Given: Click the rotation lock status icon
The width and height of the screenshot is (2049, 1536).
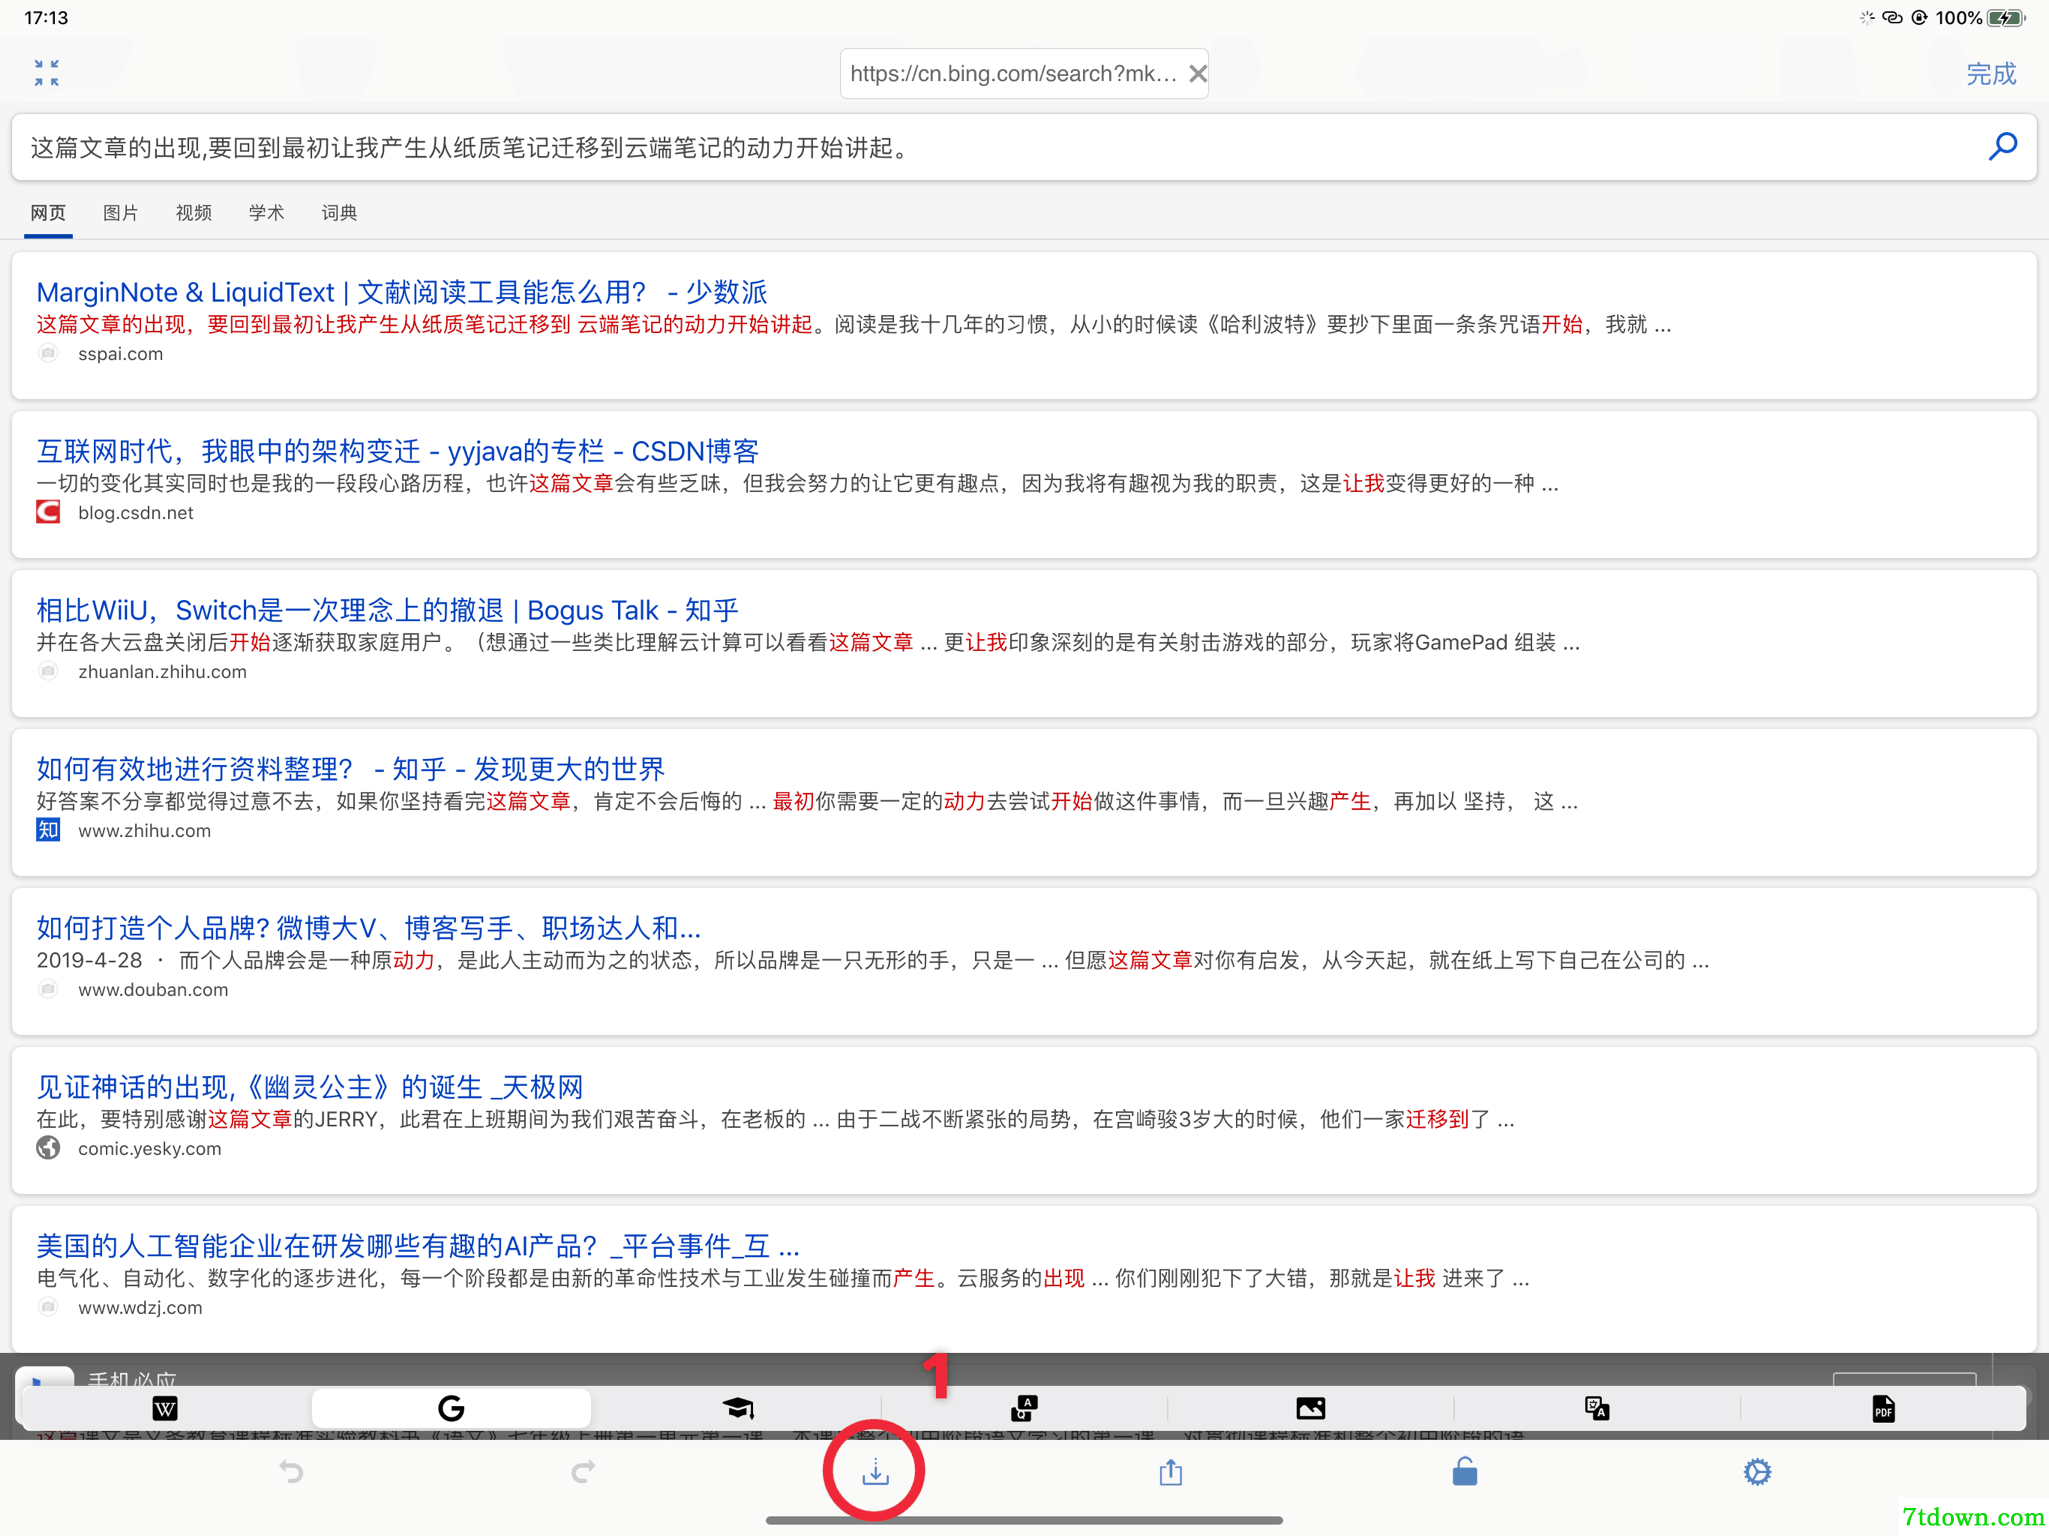Looking at the screenshot, I should (1919, 18).
